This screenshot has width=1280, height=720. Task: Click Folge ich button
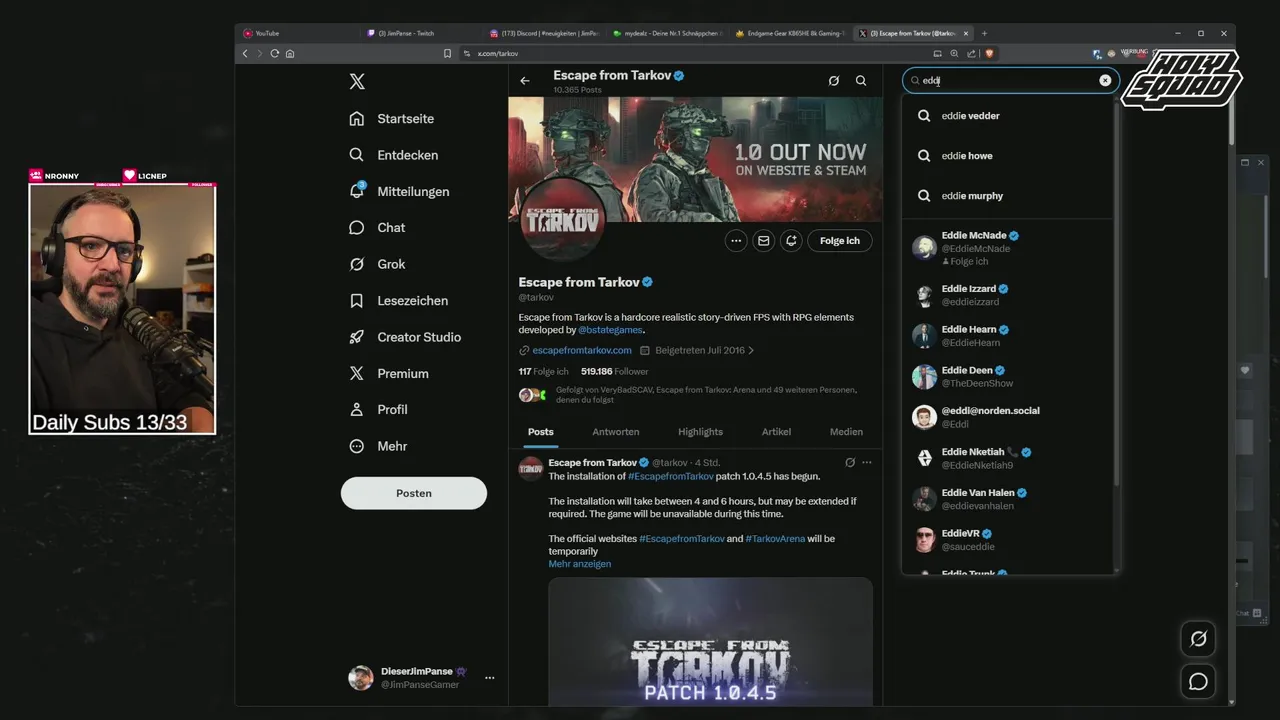point(840,241)
